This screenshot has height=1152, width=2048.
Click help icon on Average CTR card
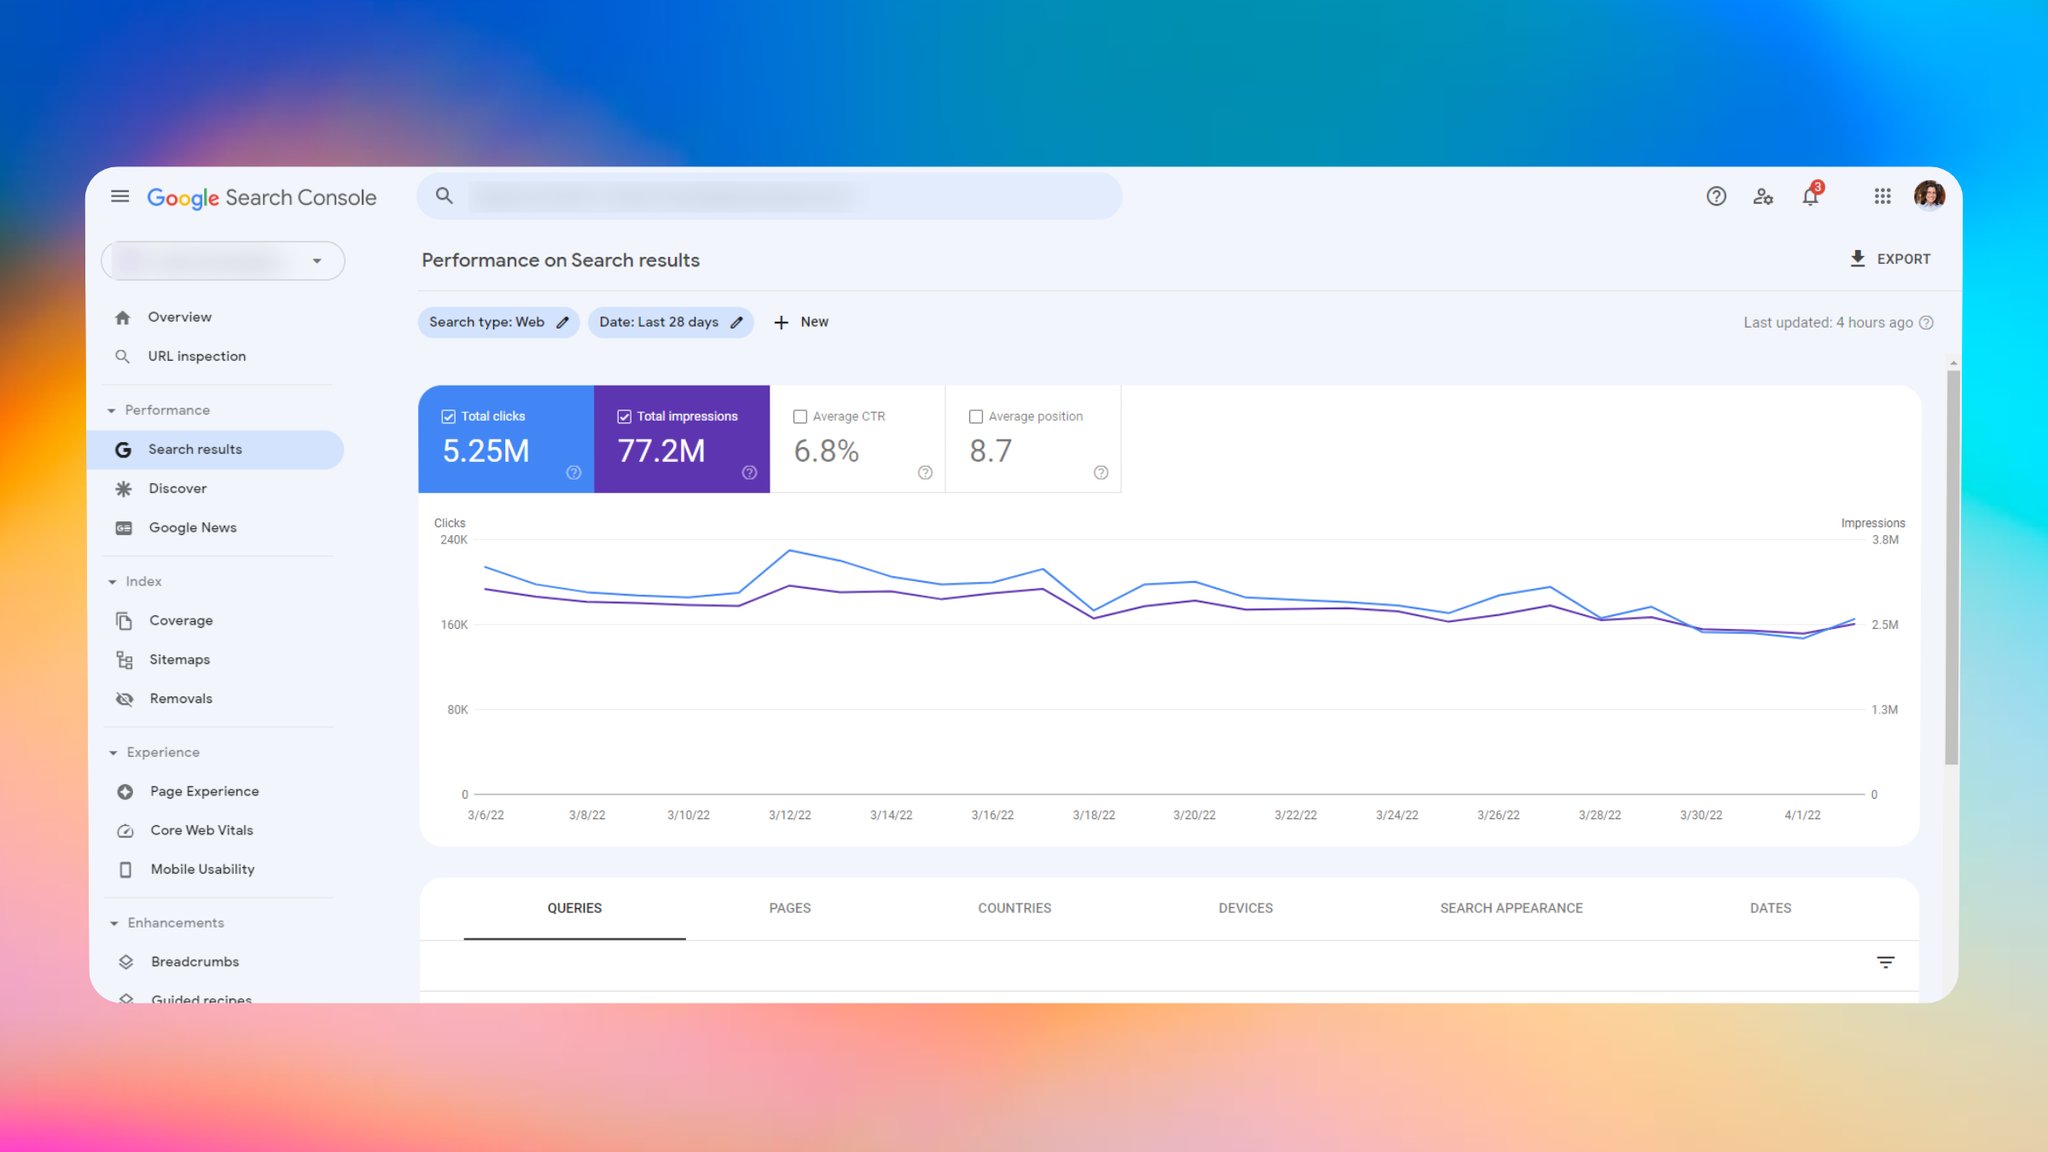[x=925, y=473]
